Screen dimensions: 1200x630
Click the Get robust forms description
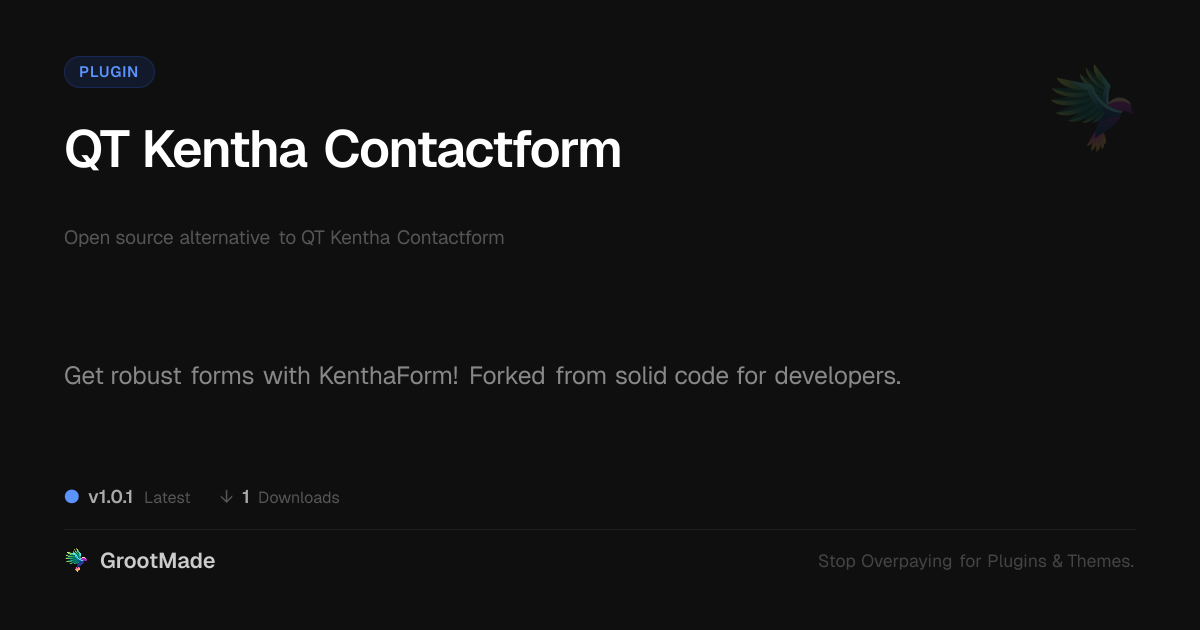(482, 377)
